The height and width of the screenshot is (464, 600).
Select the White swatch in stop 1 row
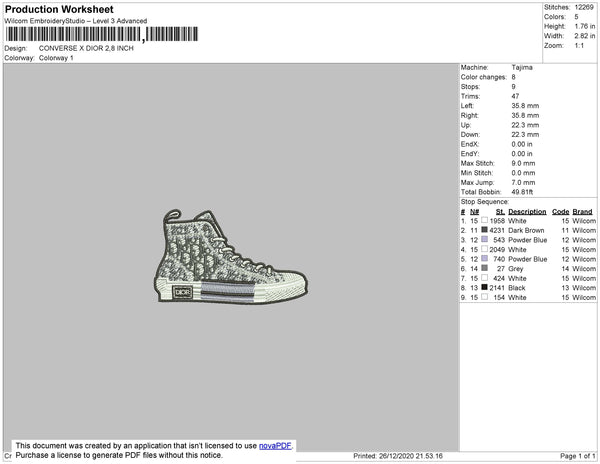(484, 220)
